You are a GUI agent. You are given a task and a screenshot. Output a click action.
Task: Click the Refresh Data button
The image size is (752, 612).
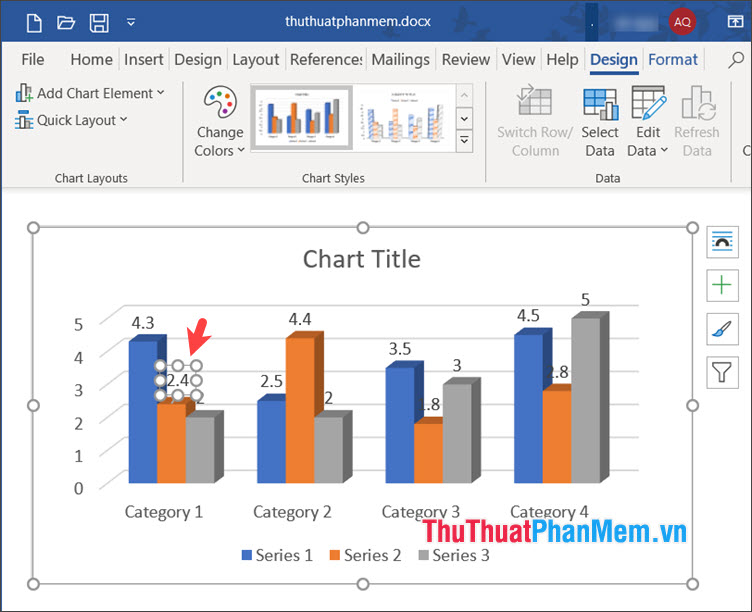[x=697, y=122]
